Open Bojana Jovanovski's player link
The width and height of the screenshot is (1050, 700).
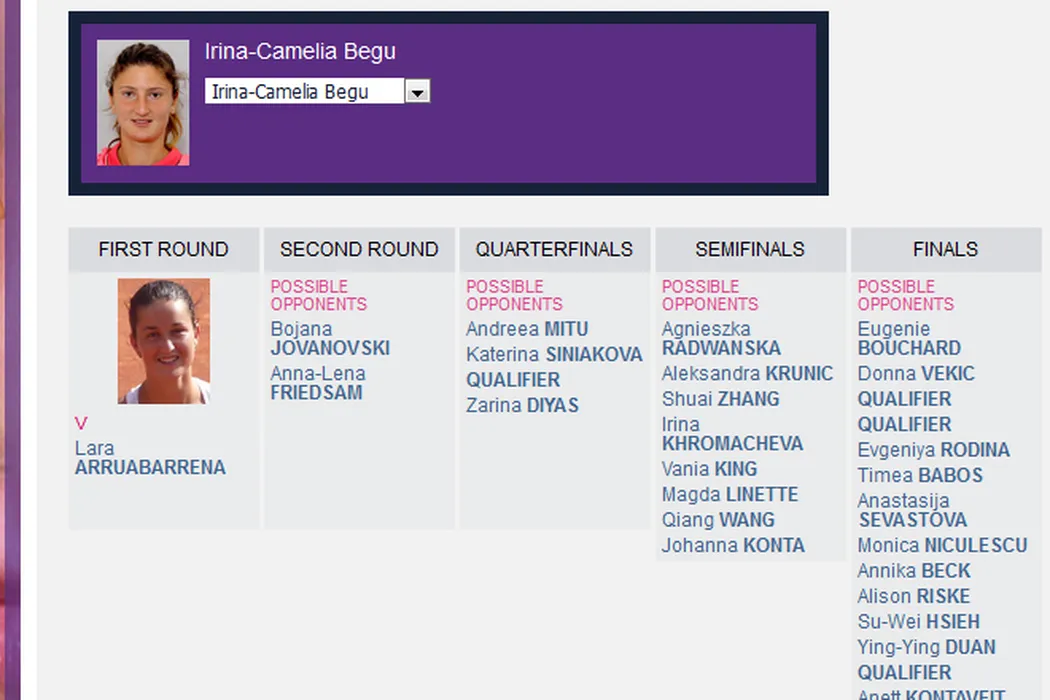coord(330,339)
